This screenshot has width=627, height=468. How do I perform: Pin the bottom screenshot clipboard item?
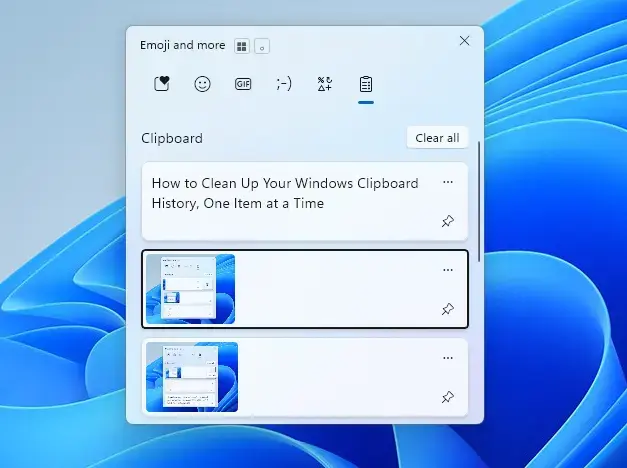pos(448,397)
